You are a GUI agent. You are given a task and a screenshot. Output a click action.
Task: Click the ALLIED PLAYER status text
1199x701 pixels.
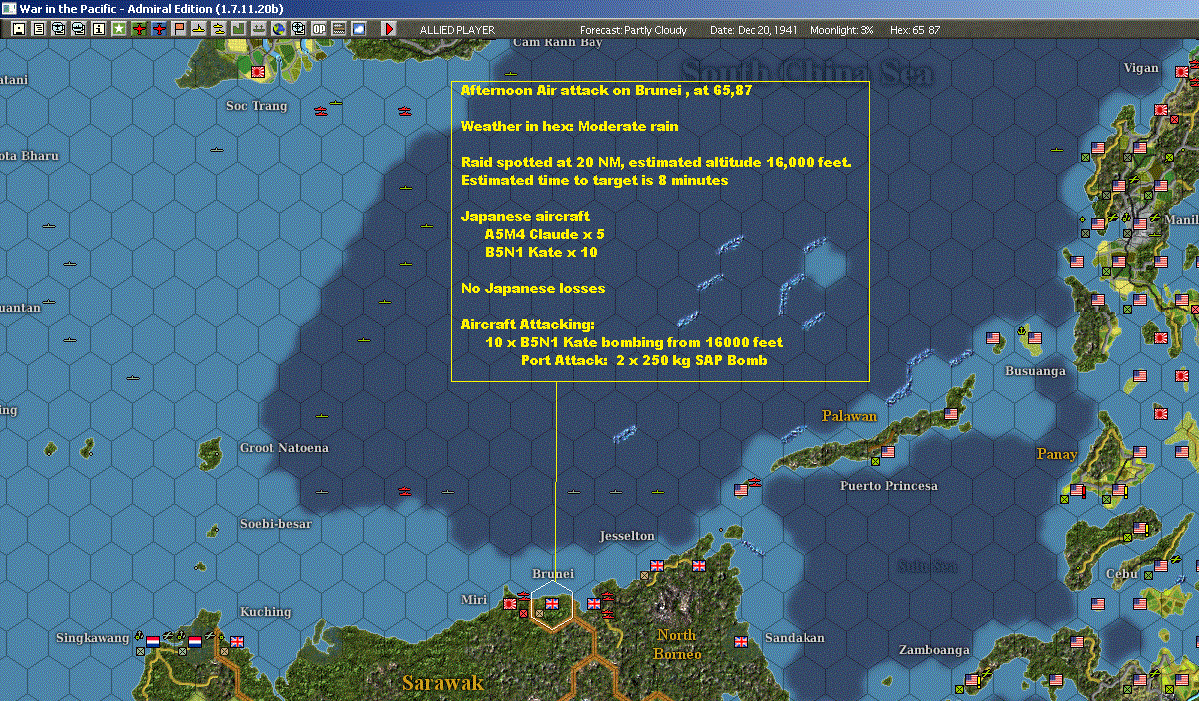(457, 30)
